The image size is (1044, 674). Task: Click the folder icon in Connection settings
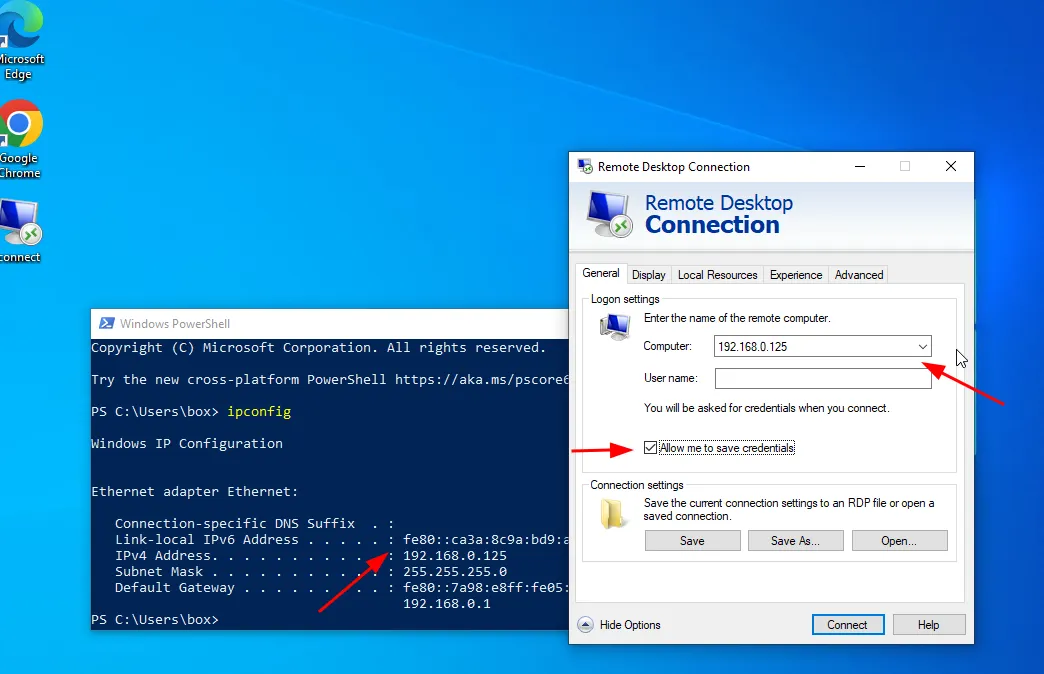point(613,512)
